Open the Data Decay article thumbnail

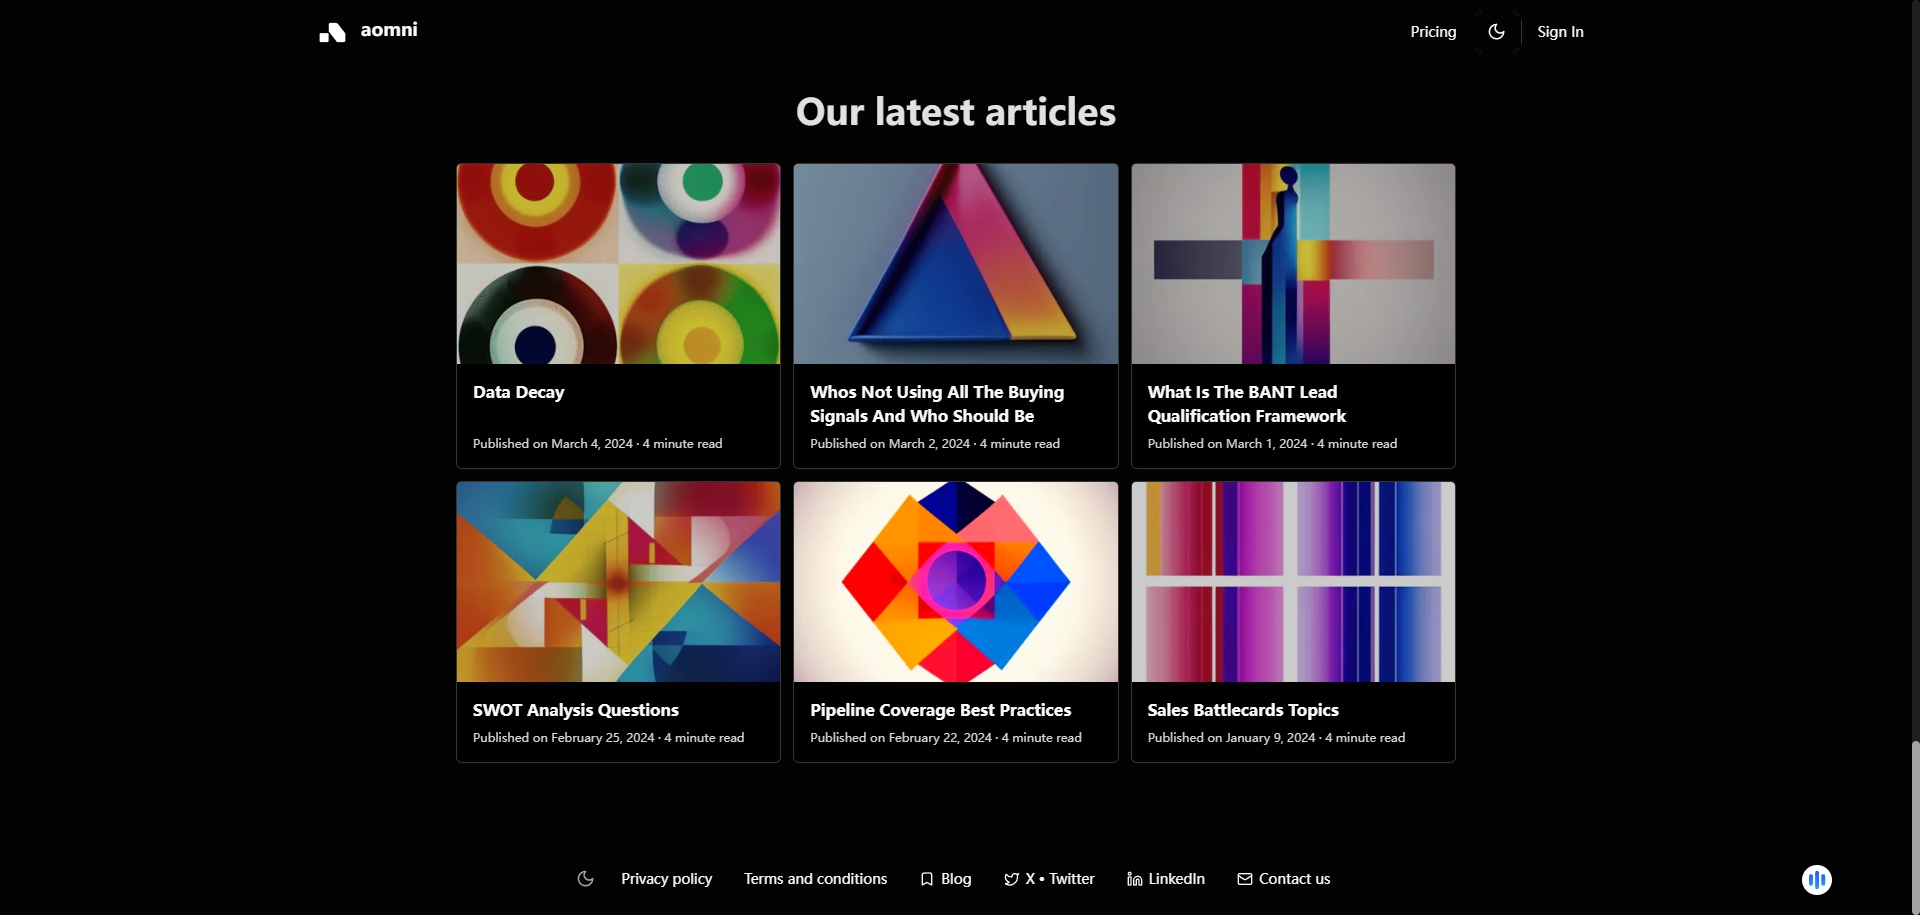618,264
